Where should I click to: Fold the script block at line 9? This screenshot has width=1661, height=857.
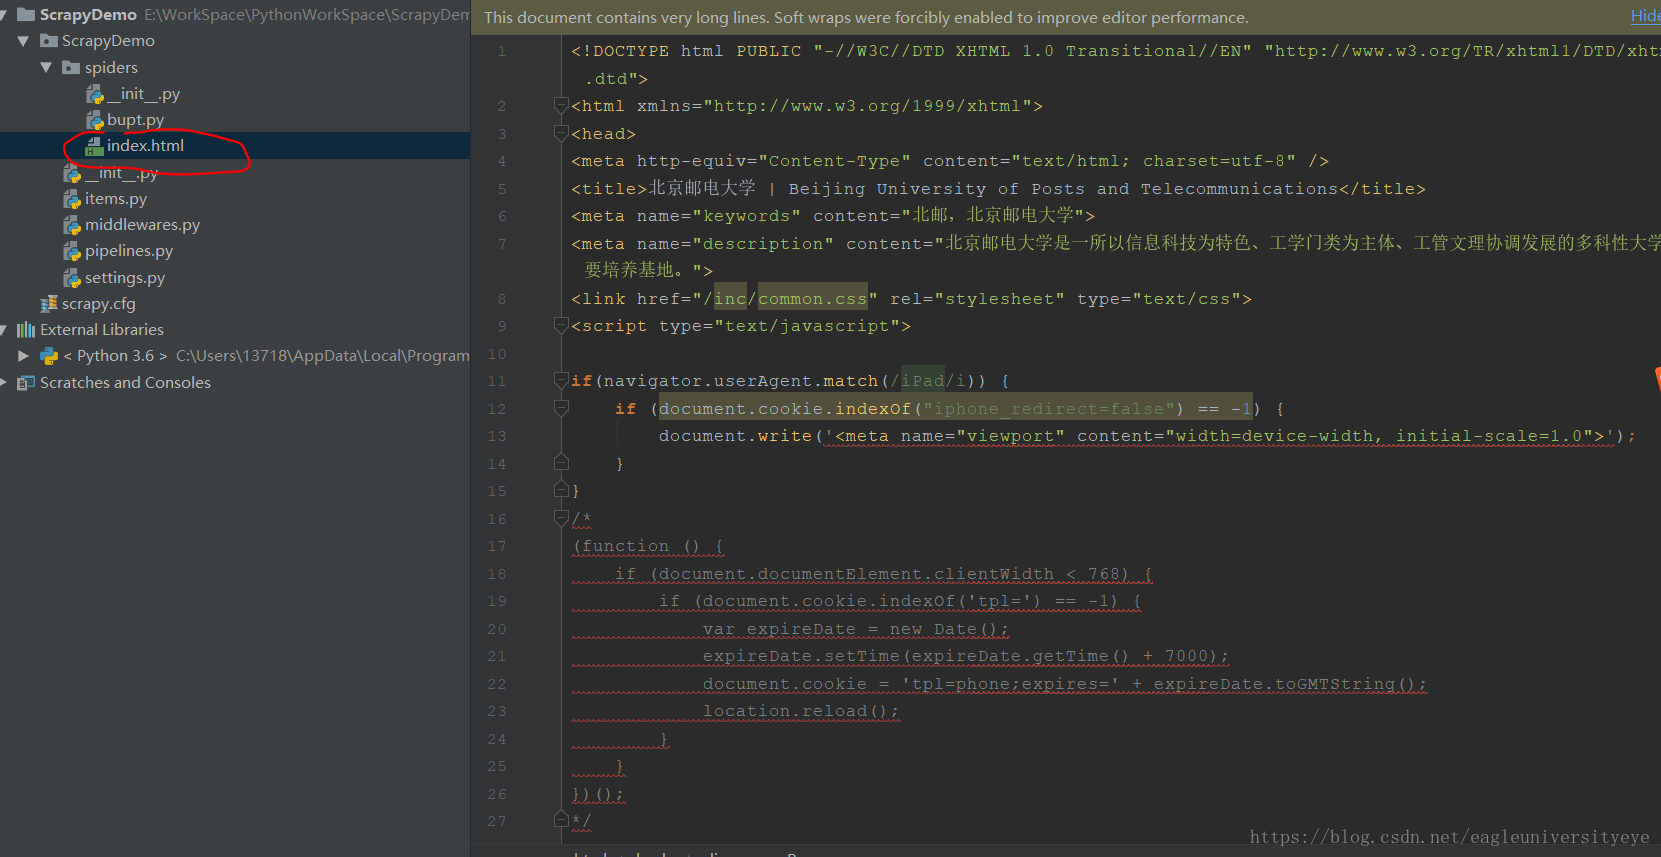tap(561, 326)
